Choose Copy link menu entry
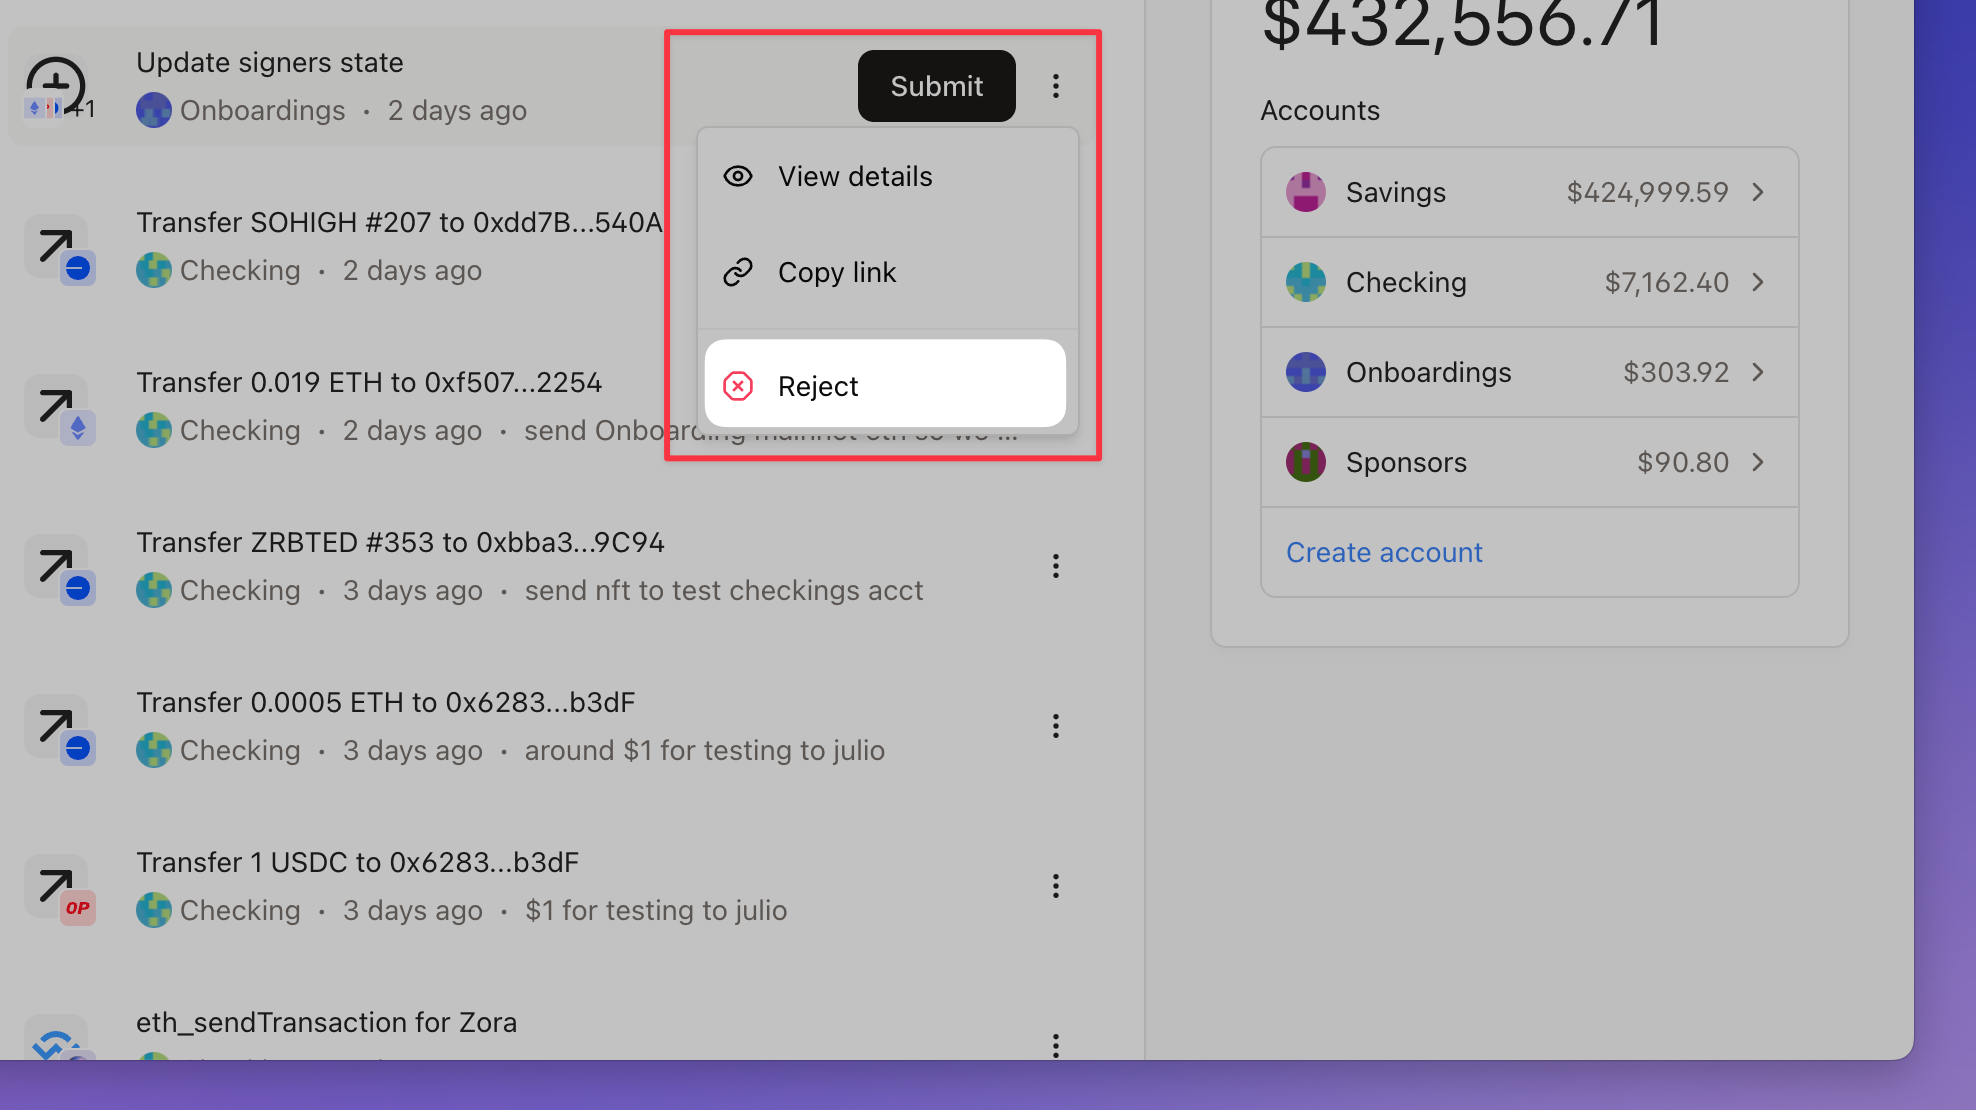The width and height of the screenshot is (1976, 1110). 837,272
